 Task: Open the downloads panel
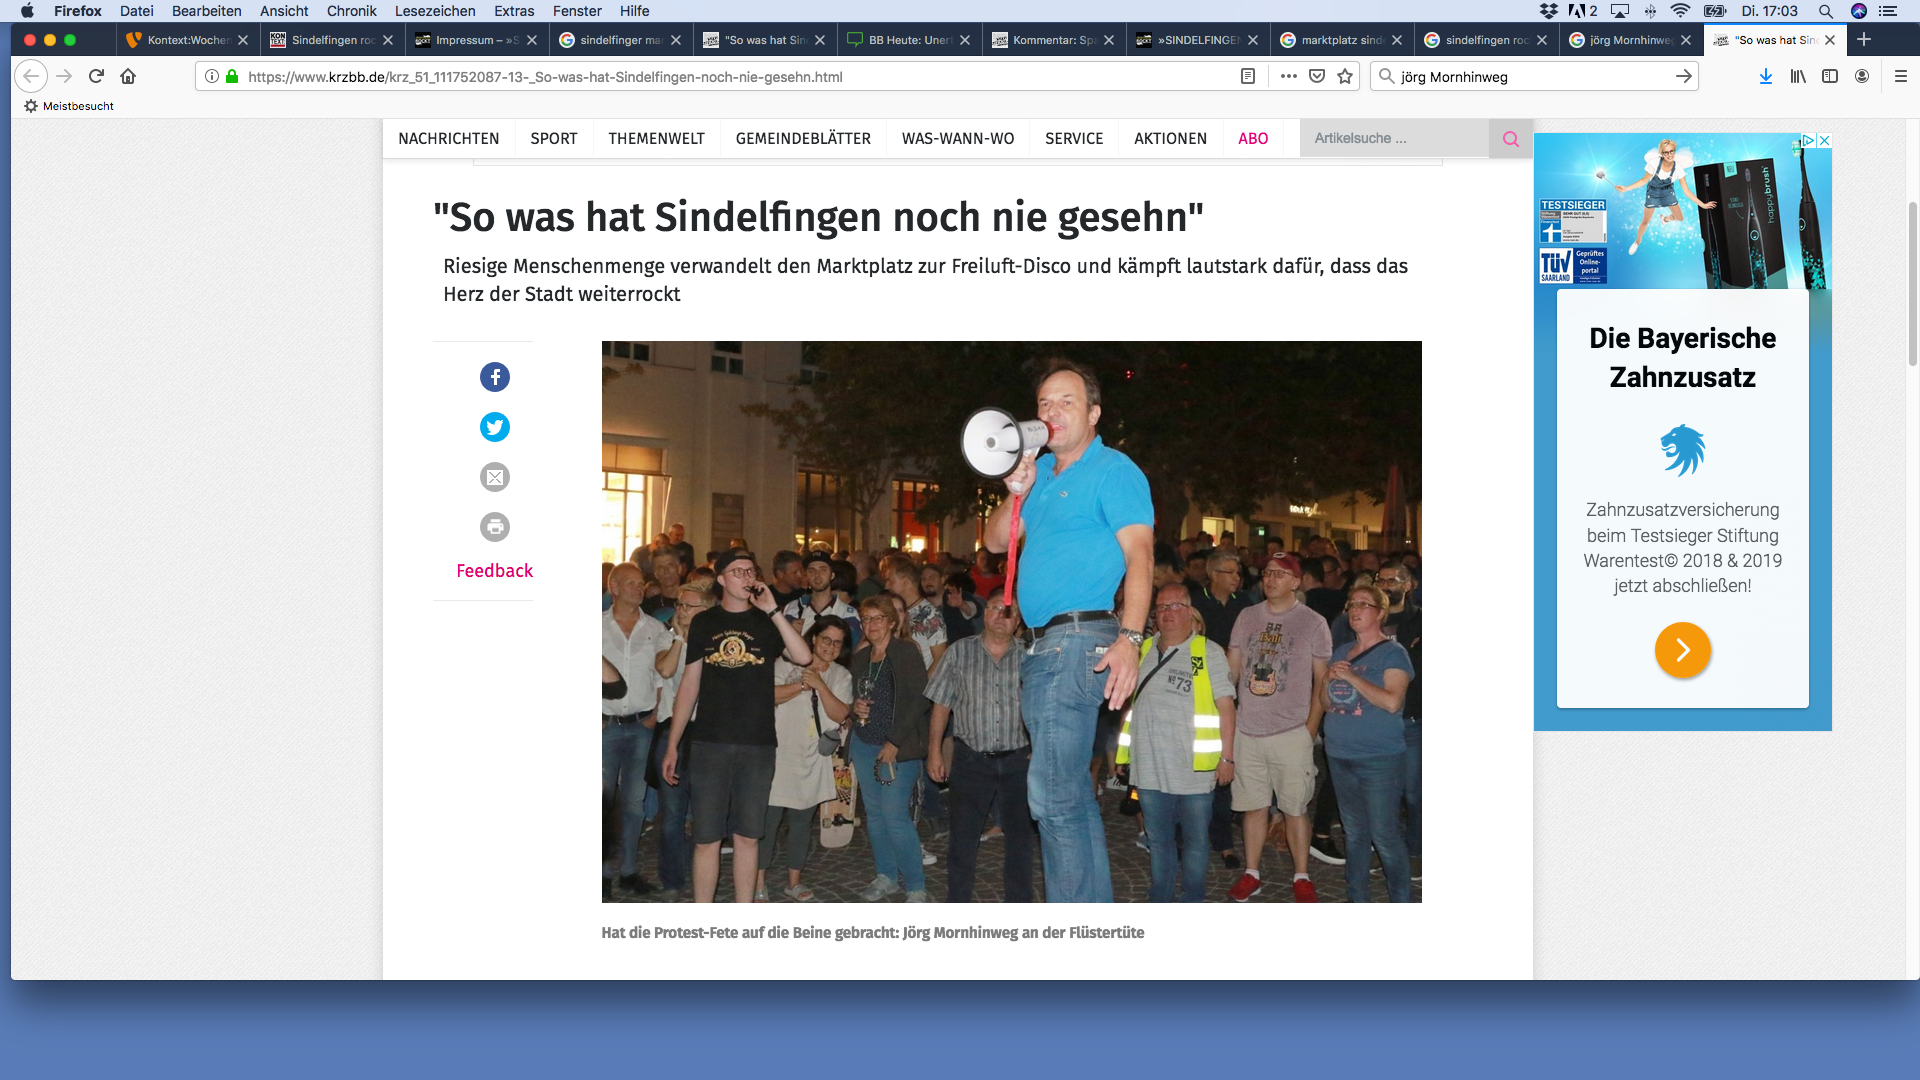tap(1766, 76)
